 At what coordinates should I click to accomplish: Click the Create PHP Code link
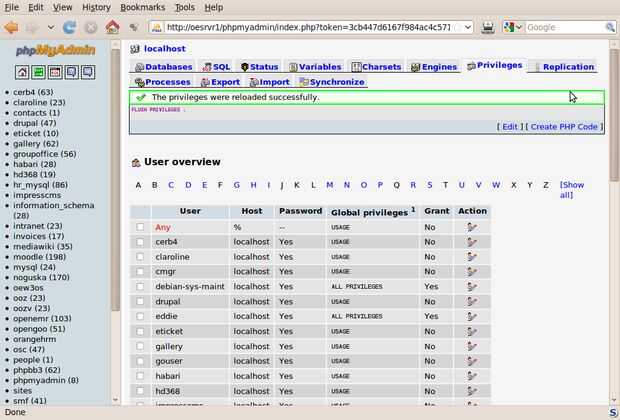pyautogui.click(x=564, y=127)
